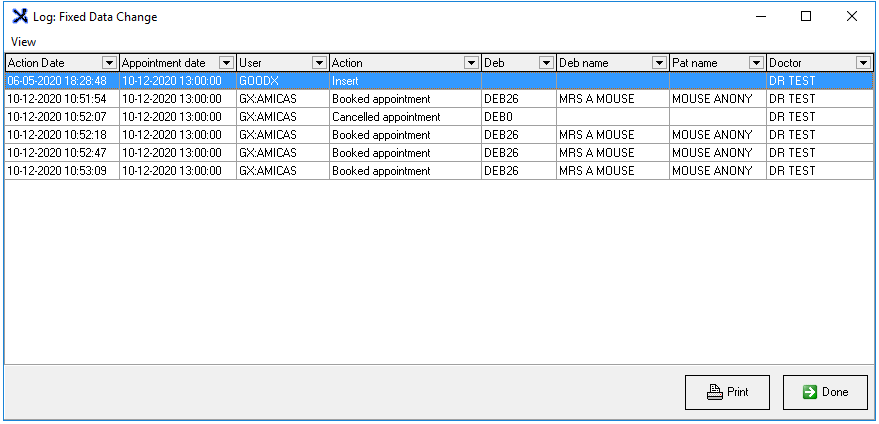Select the Cancelled appointment row

[x=385, y=117]
